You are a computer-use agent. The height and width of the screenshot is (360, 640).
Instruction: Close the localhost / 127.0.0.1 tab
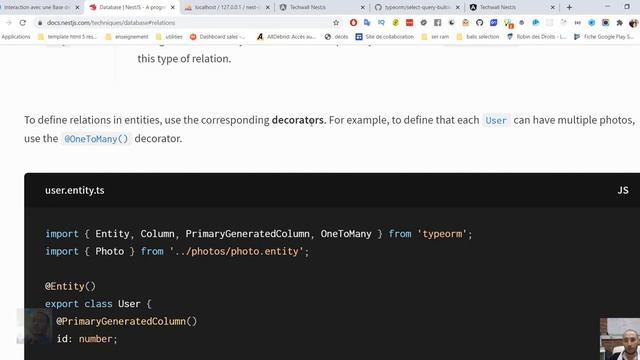pos(268,7)
